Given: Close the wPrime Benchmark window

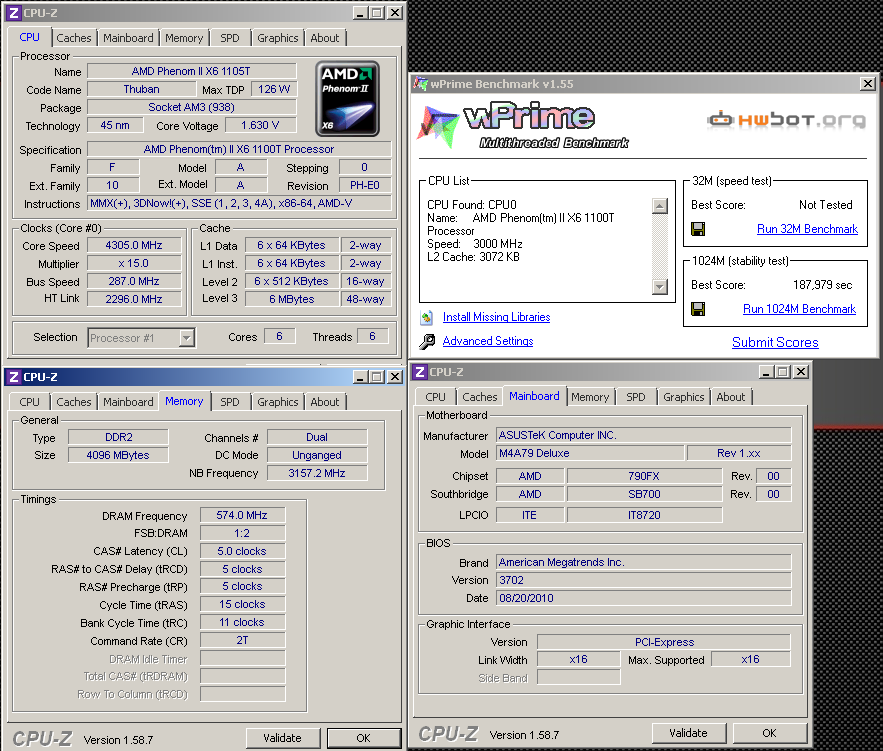Looking at the screenshot, I should pos(868,84).
